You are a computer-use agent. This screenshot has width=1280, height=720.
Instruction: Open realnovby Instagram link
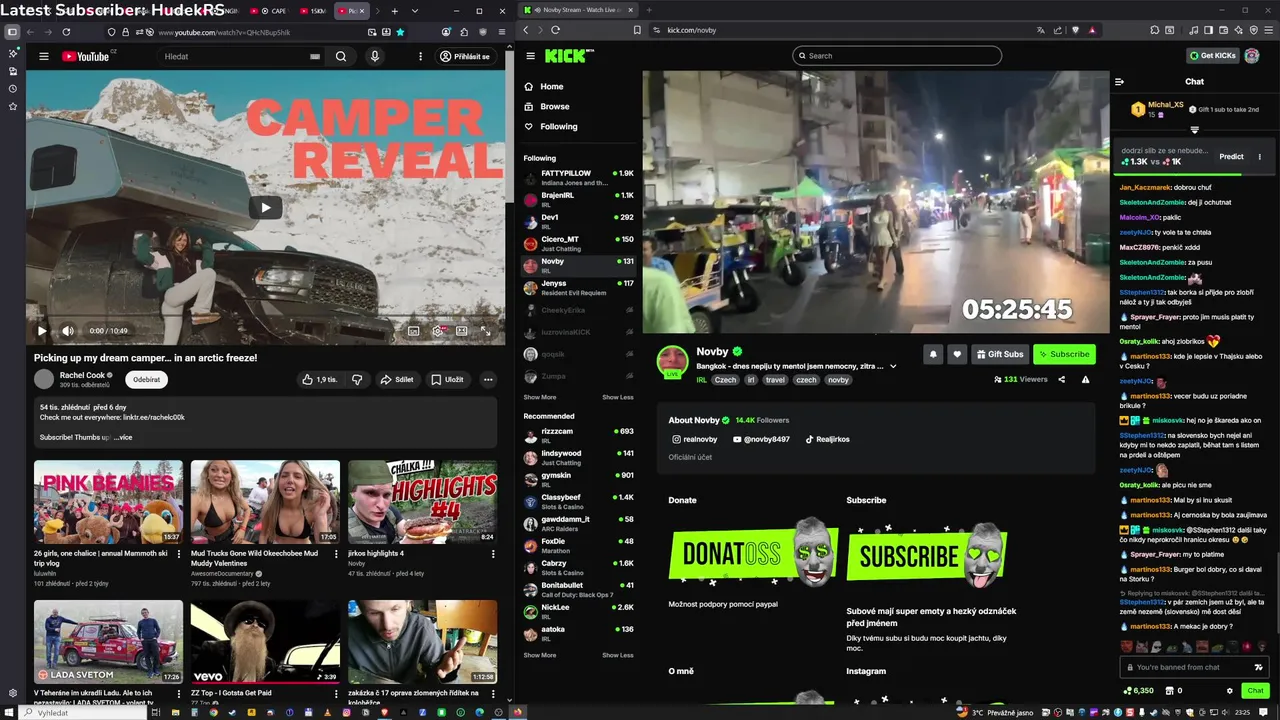(695, 439)
